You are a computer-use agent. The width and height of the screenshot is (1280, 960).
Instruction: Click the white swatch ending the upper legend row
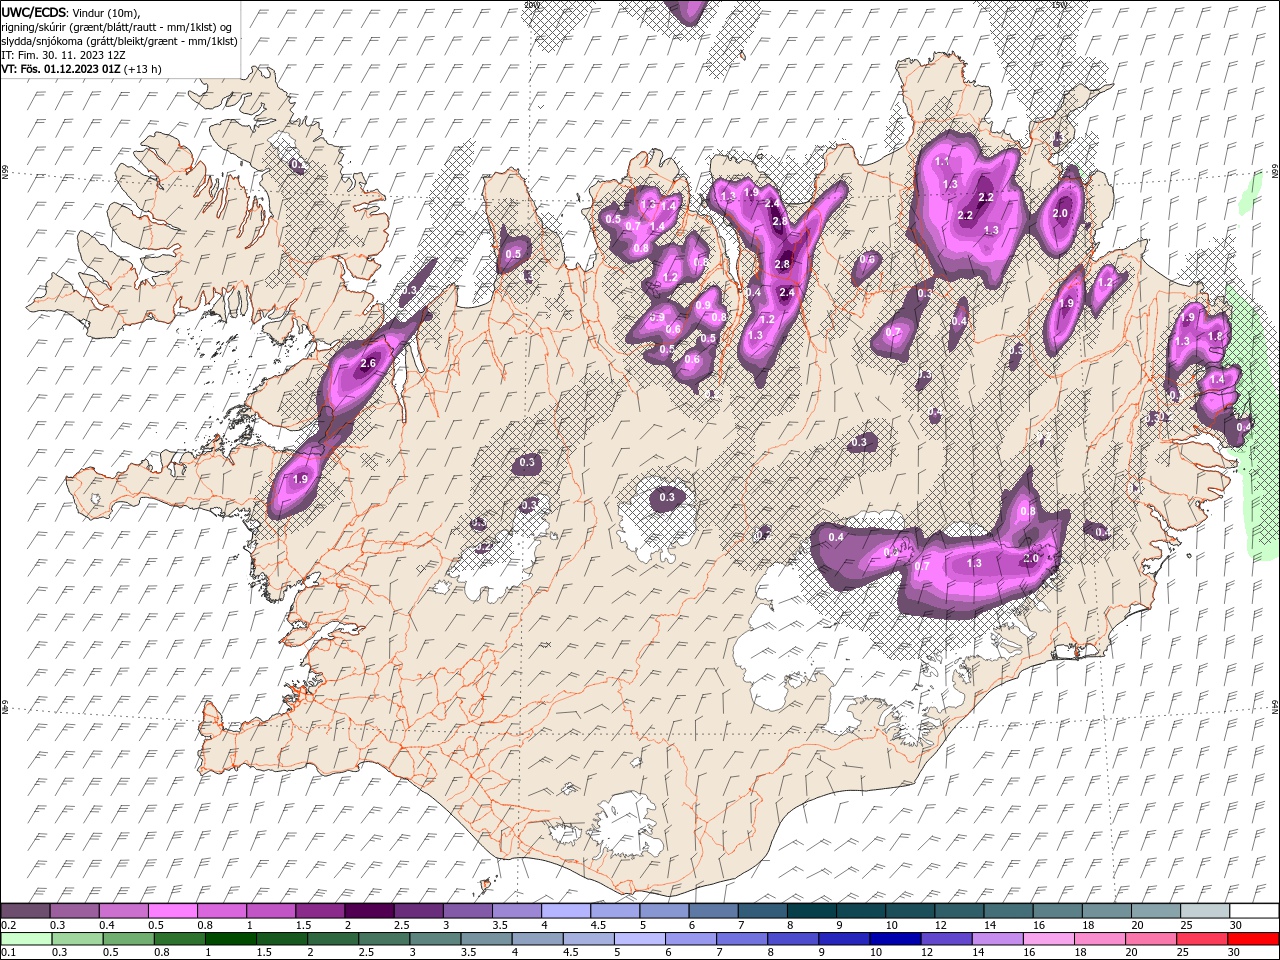(x=1253, y=911)
